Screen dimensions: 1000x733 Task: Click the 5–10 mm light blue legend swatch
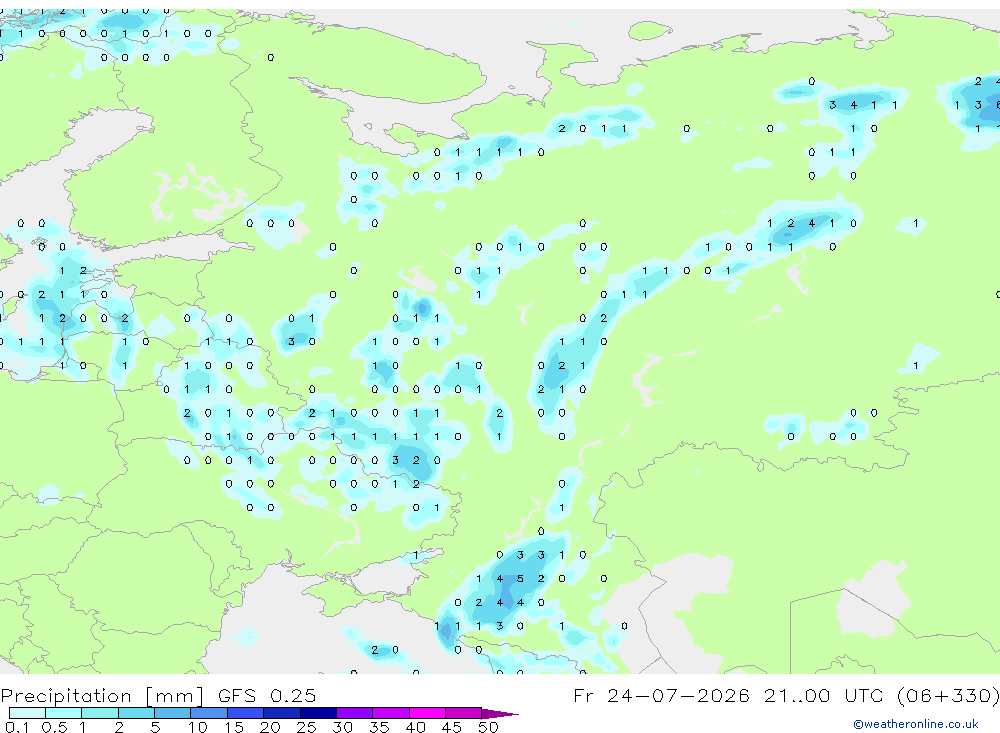[x=173, y=713]
